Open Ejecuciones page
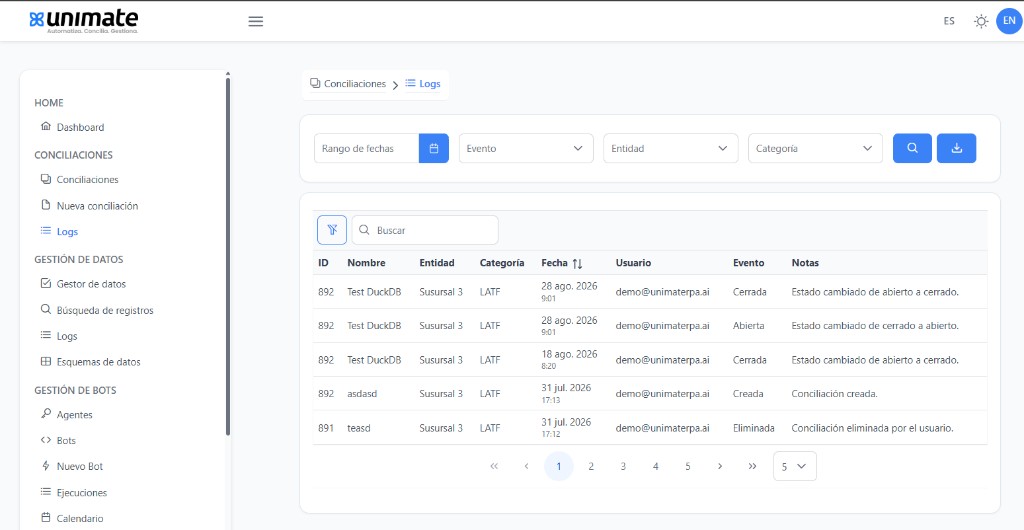Image resolution: width=1024 pixels, height=530 pixels. pyautogui.click(x=82, y=493)
